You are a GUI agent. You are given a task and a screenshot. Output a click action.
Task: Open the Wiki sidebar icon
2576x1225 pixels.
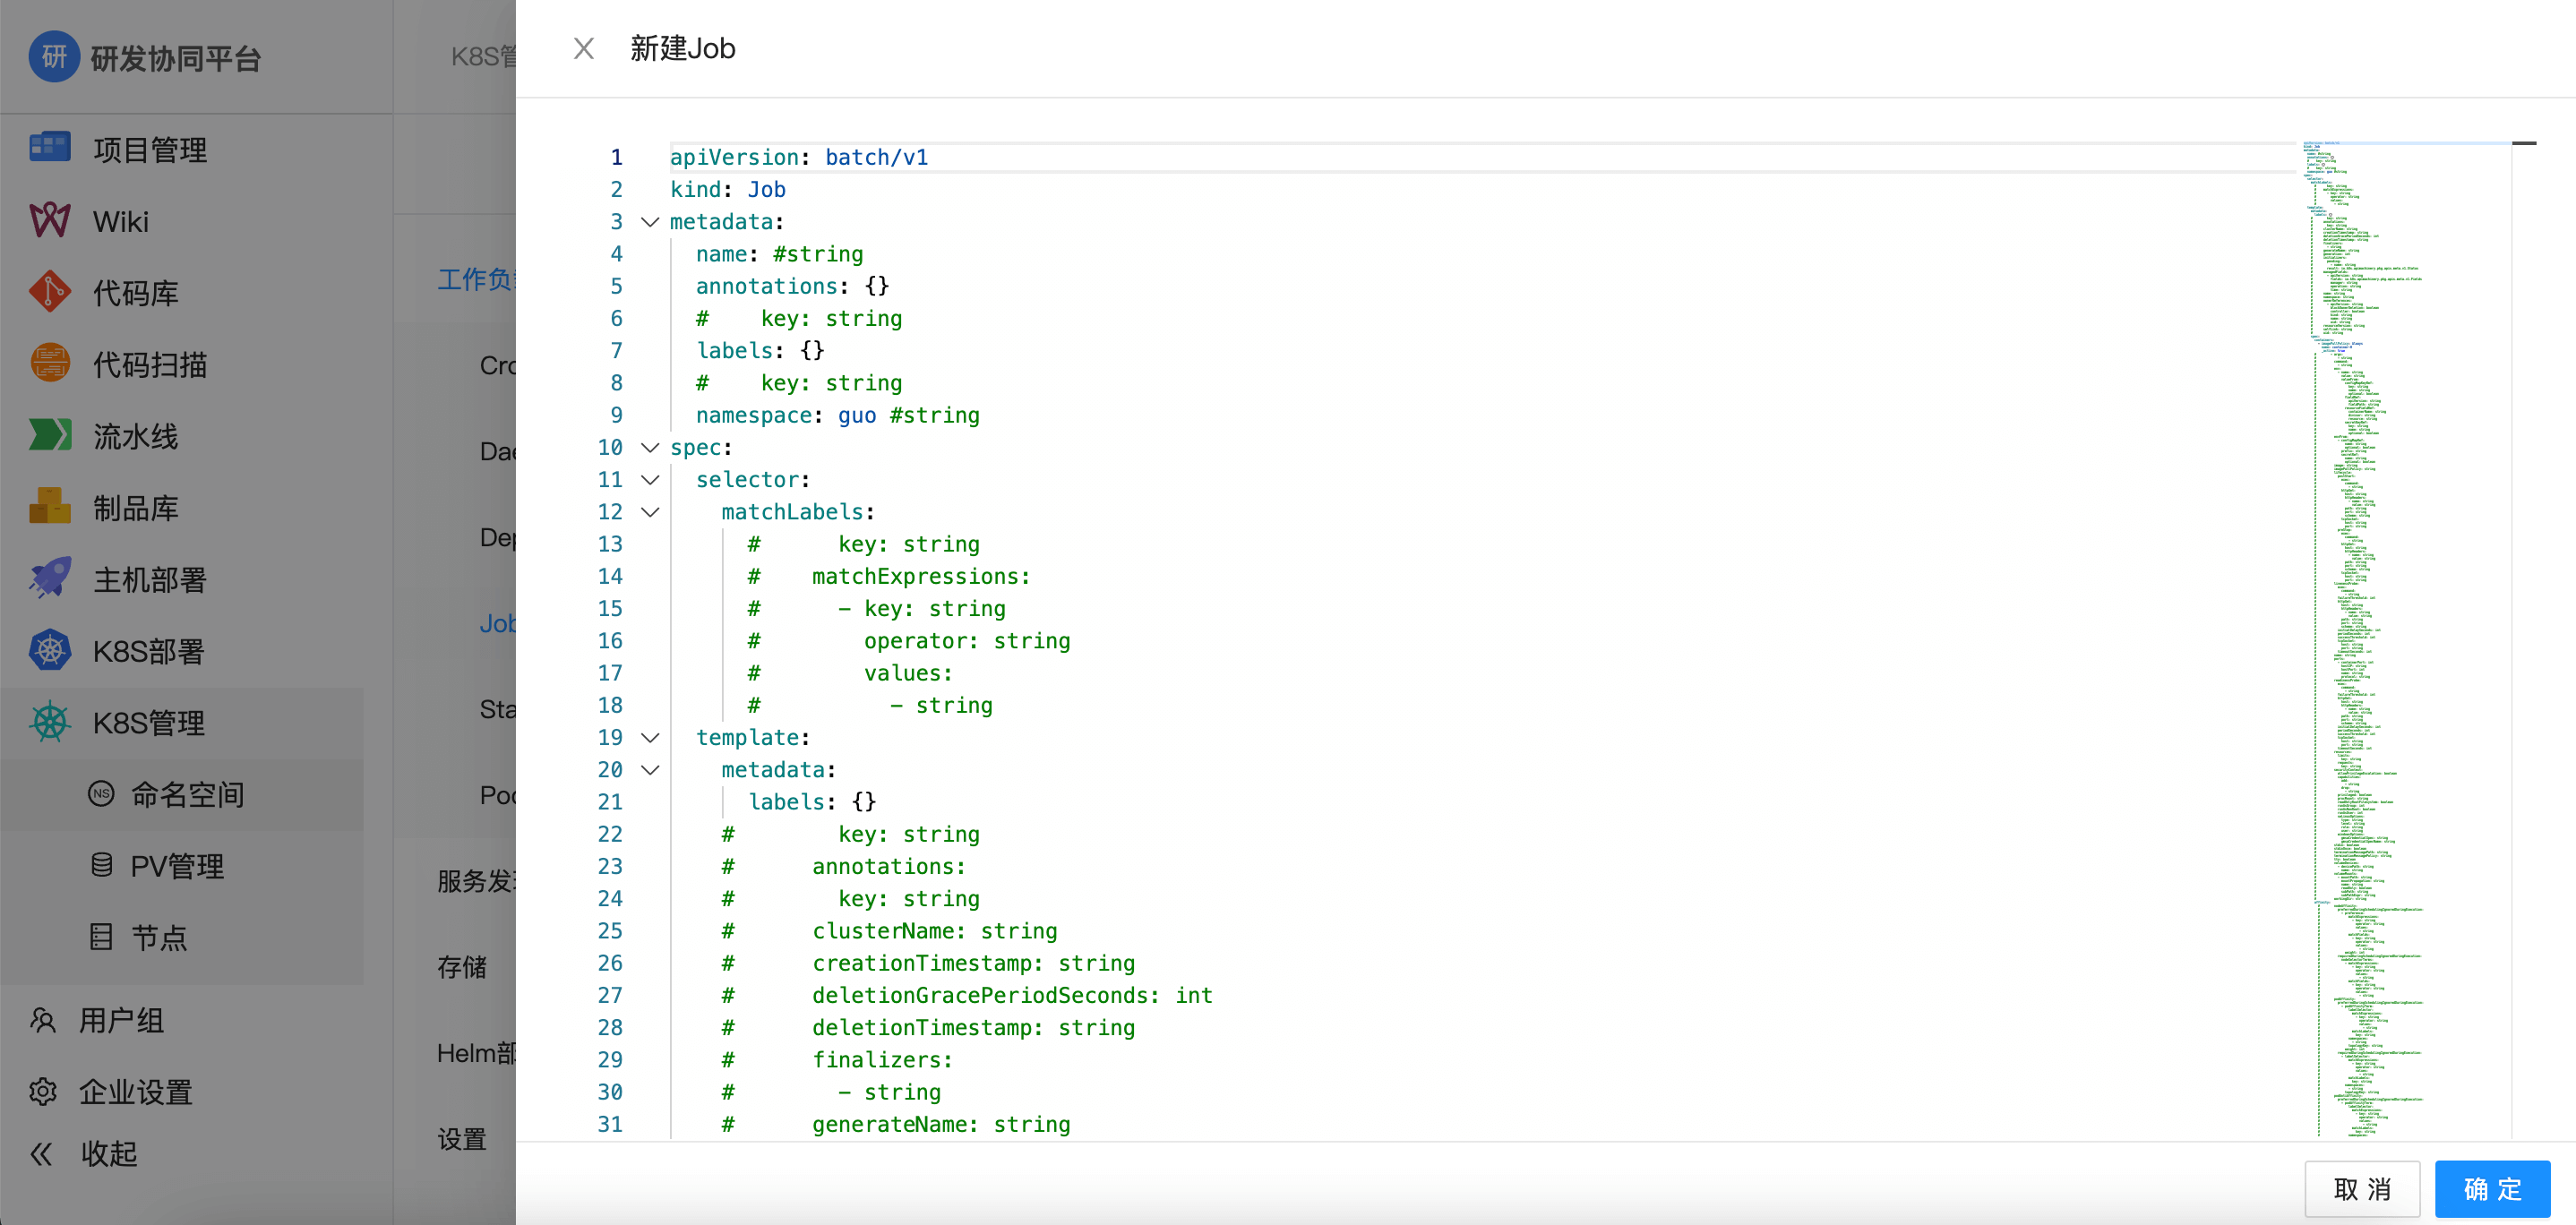tap(49, 220)
